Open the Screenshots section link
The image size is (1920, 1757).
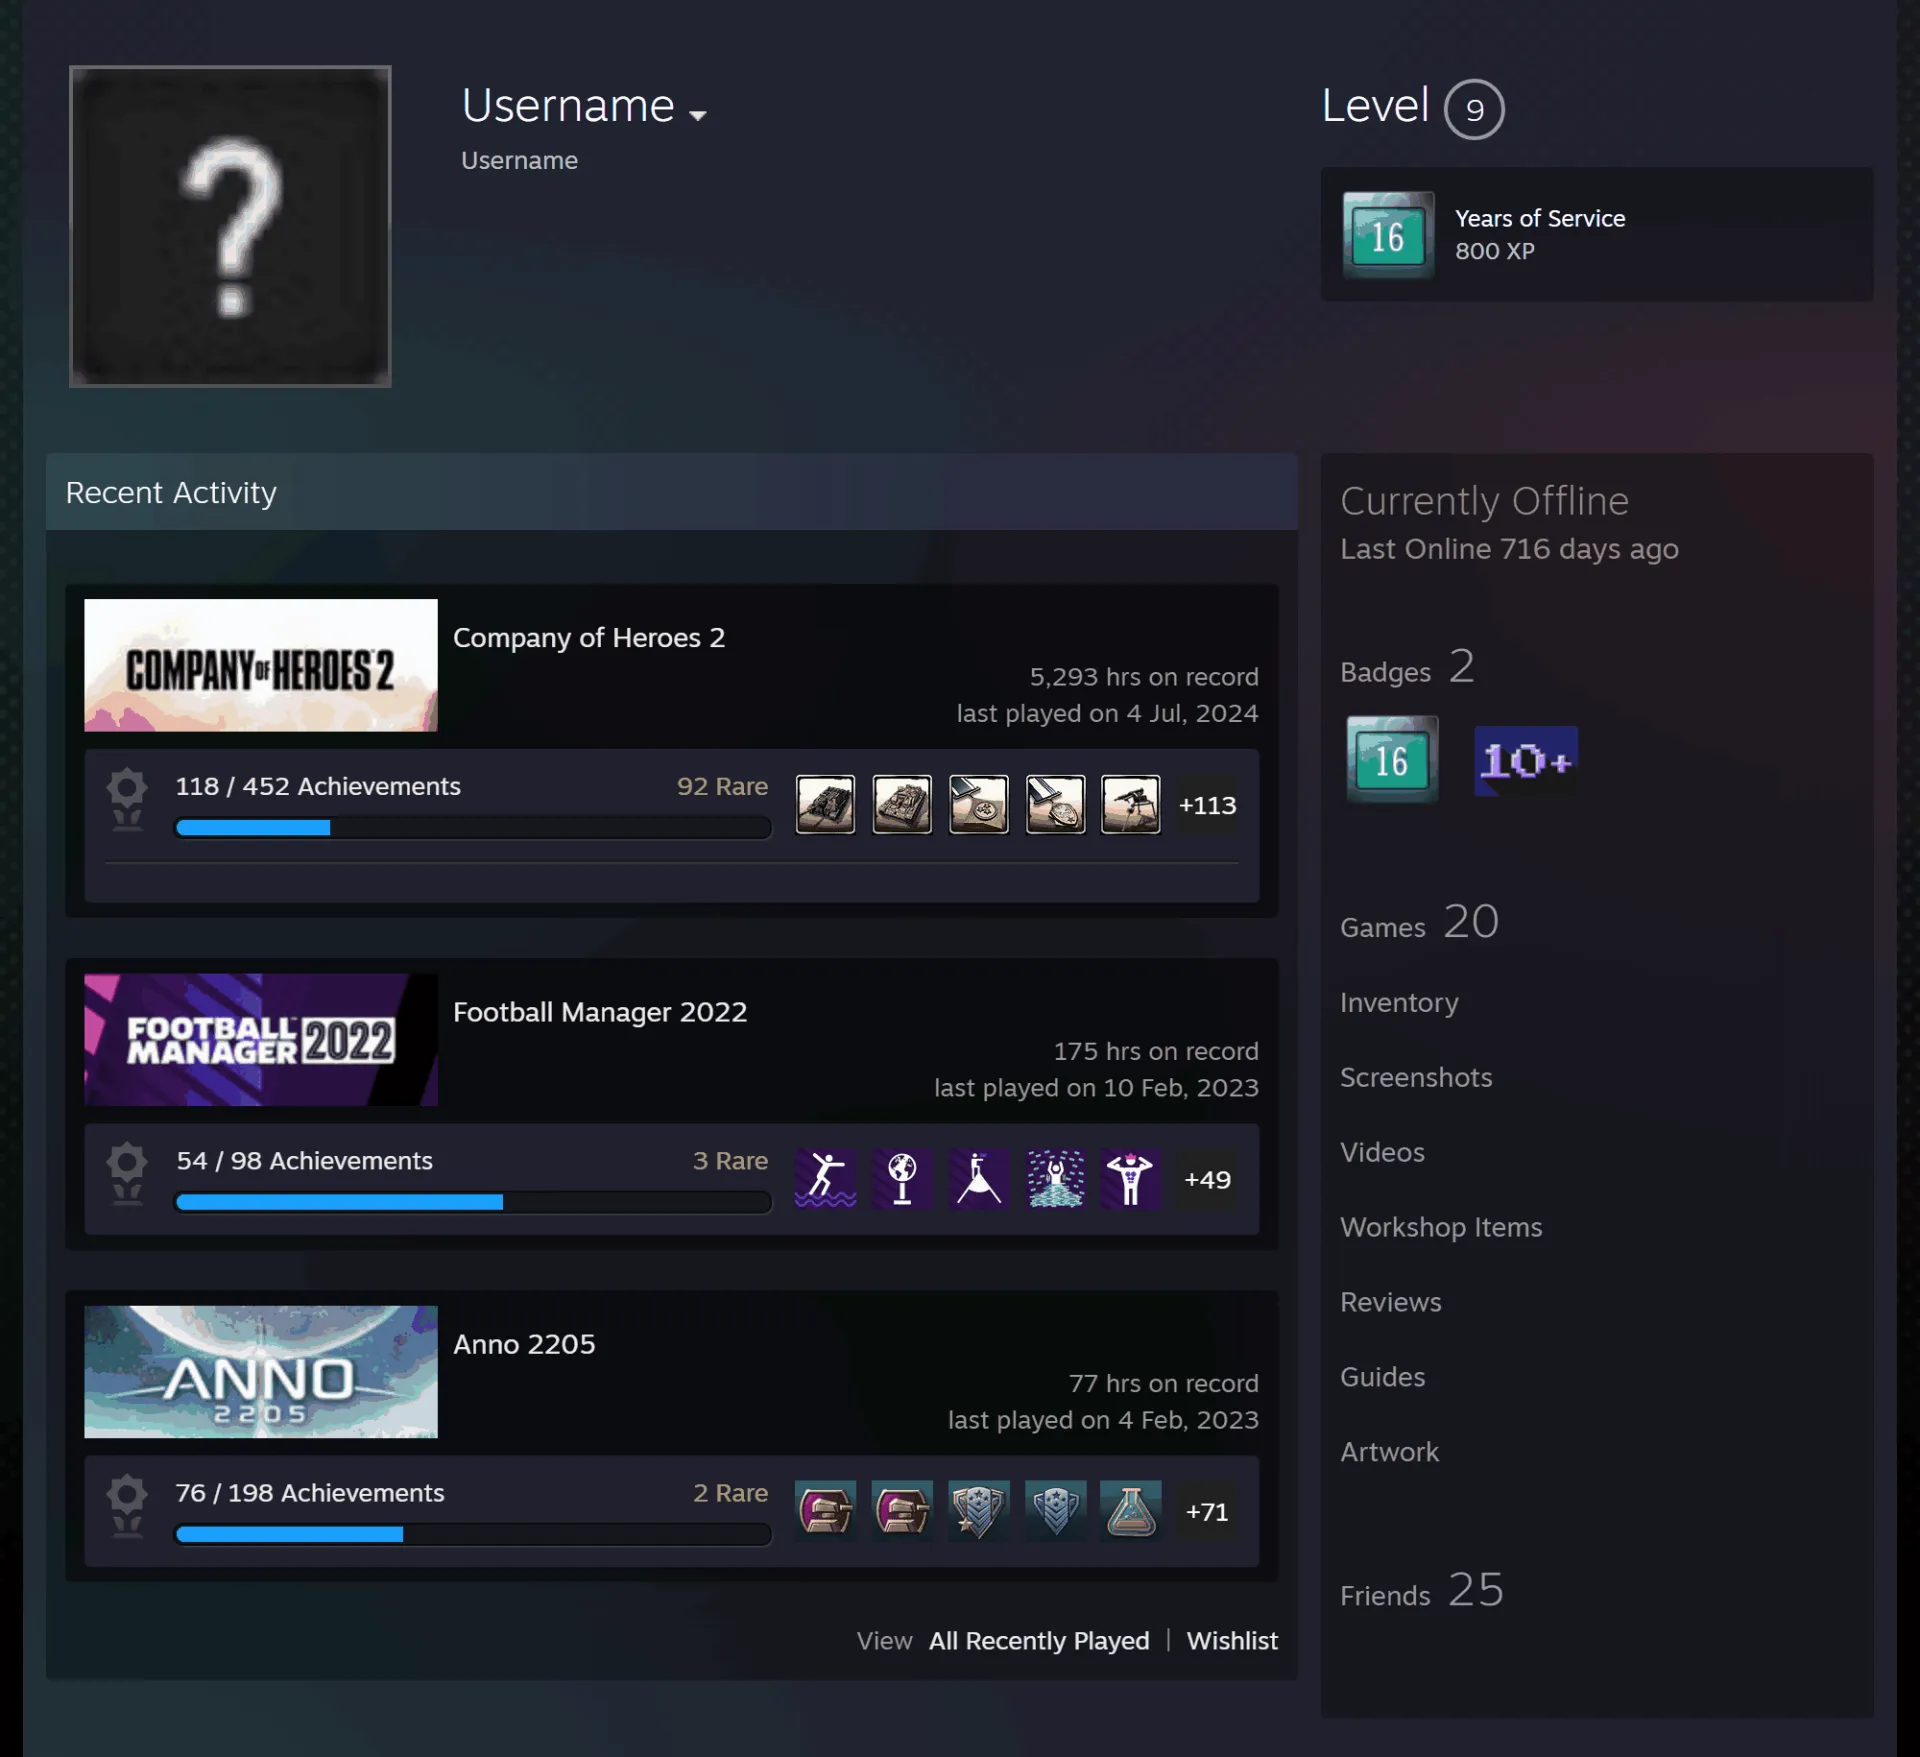[x=1416, y=1077]
